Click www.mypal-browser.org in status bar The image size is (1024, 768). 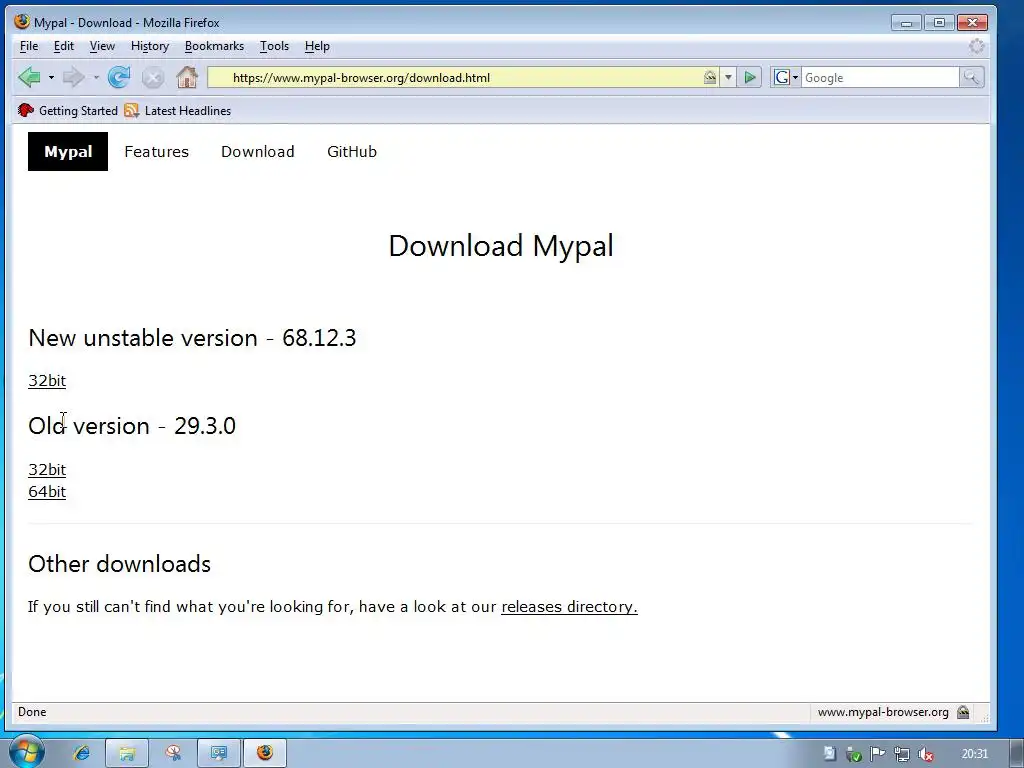coord(883,712)
